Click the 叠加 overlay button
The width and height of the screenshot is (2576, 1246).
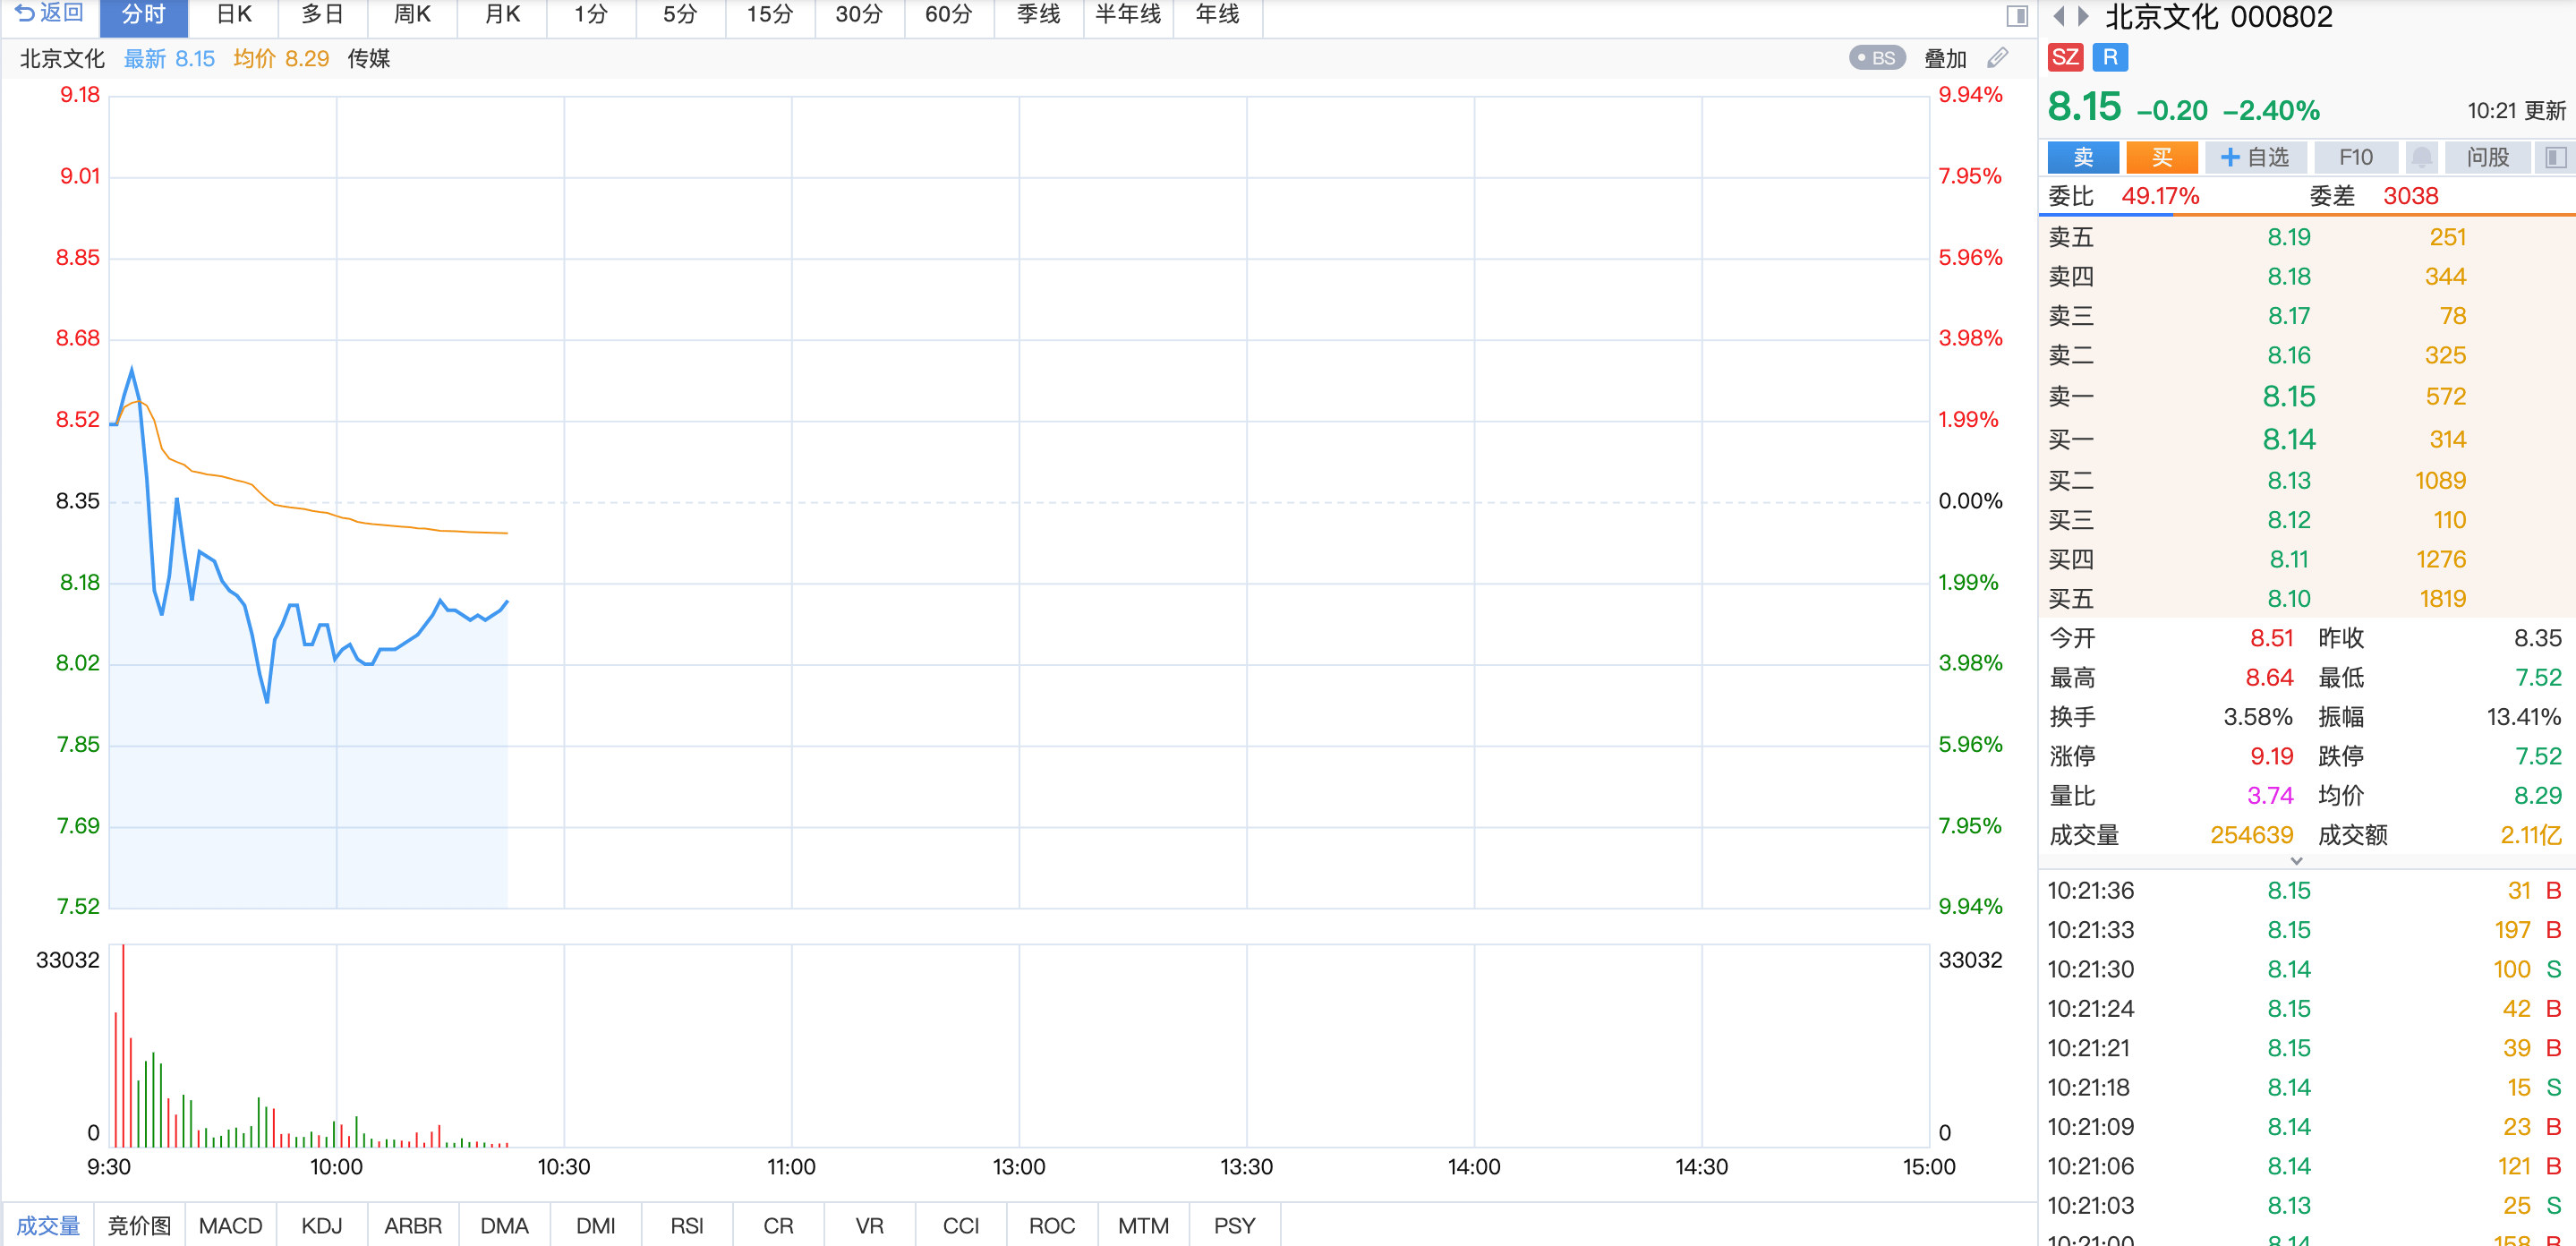pyautogui.click(x=1945, y=59)
